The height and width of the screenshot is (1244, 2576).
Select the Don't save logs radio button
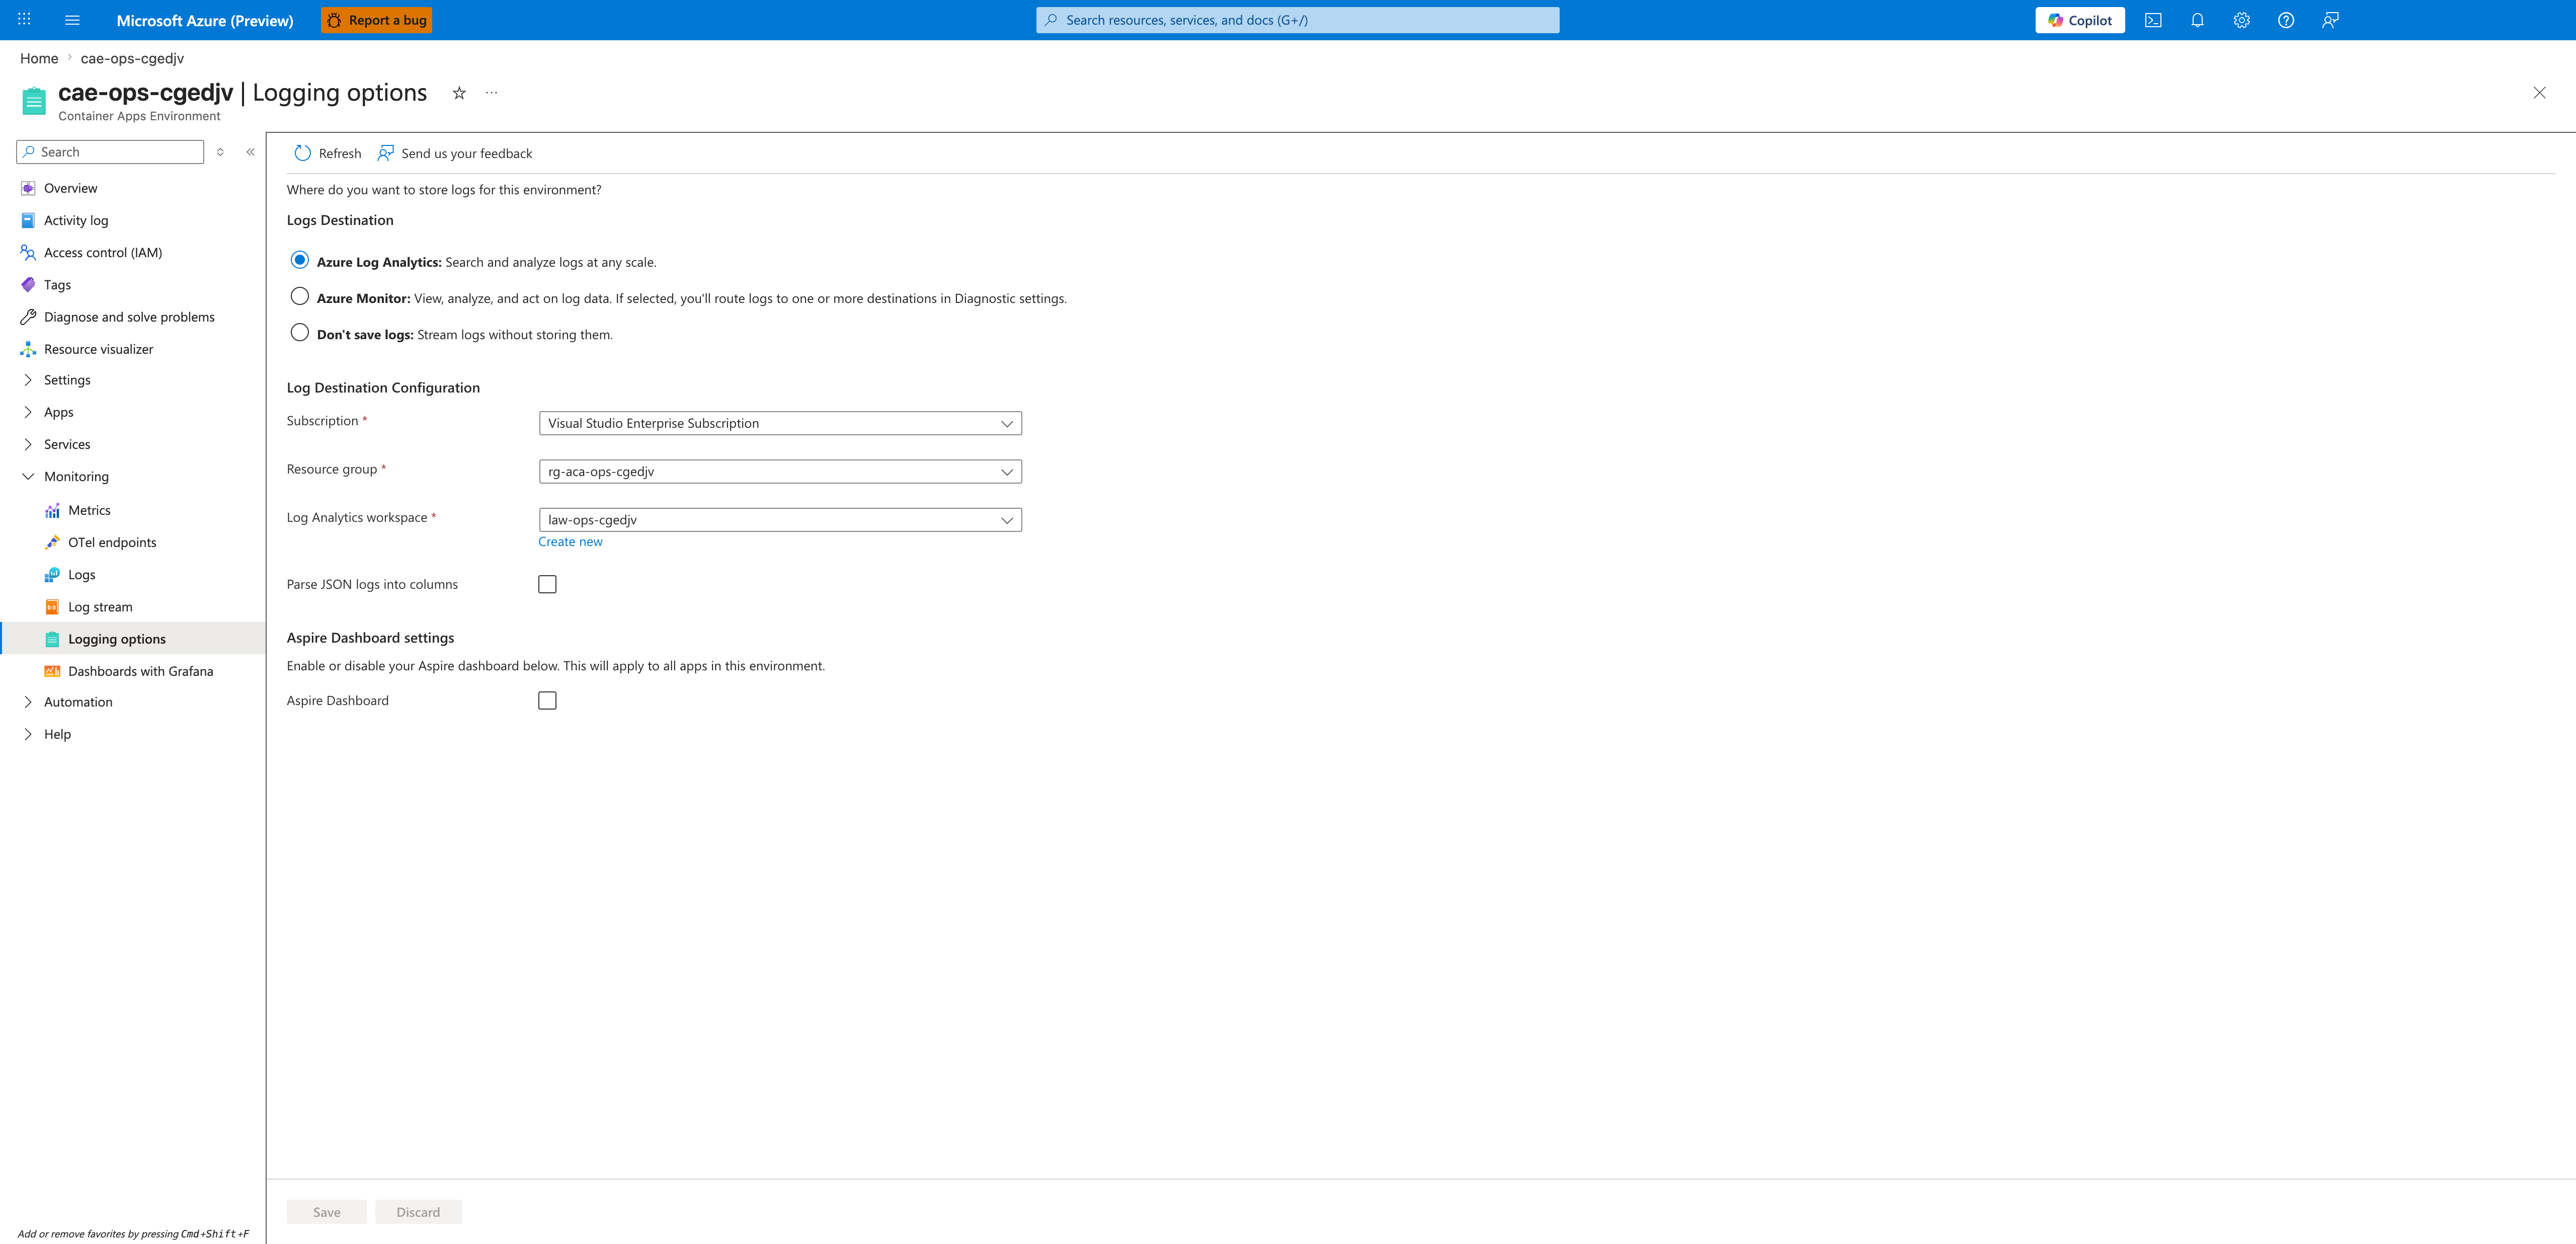click(x=299, y=332)
